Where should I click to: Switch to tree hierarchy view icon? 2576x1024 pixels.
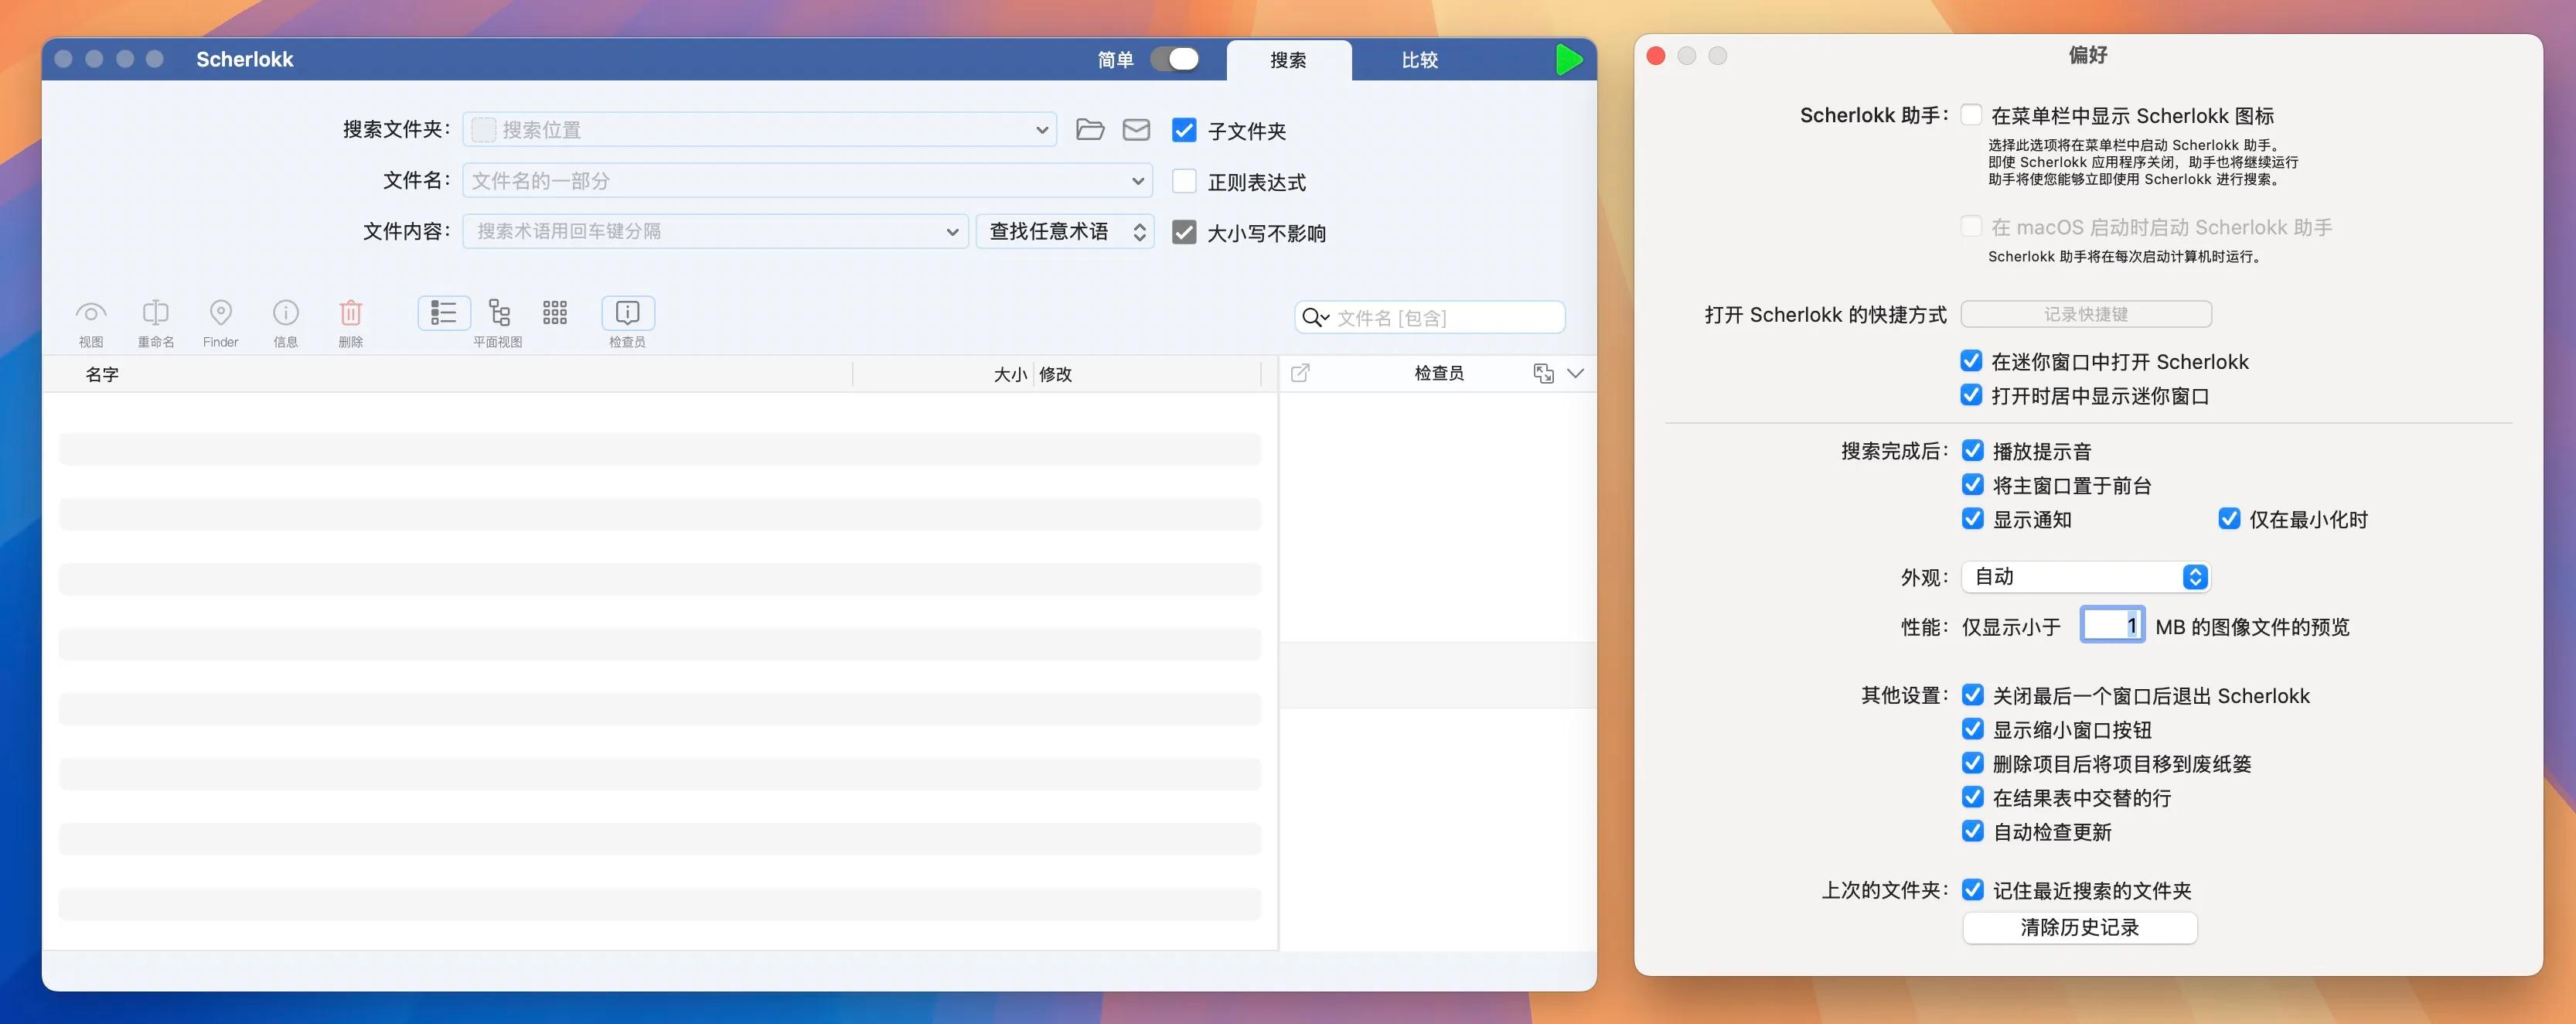click(499, 313)
